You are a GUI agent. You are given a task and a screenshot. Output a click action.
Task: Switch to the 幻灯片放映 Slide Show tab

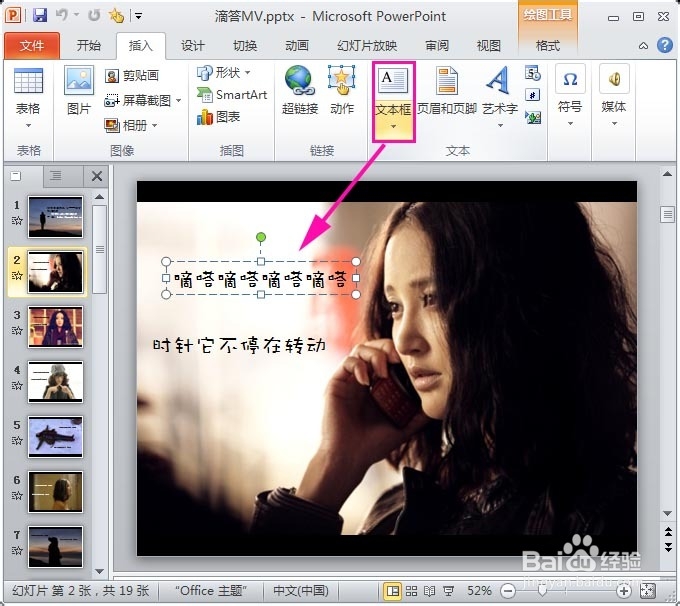tap(367, 46)
